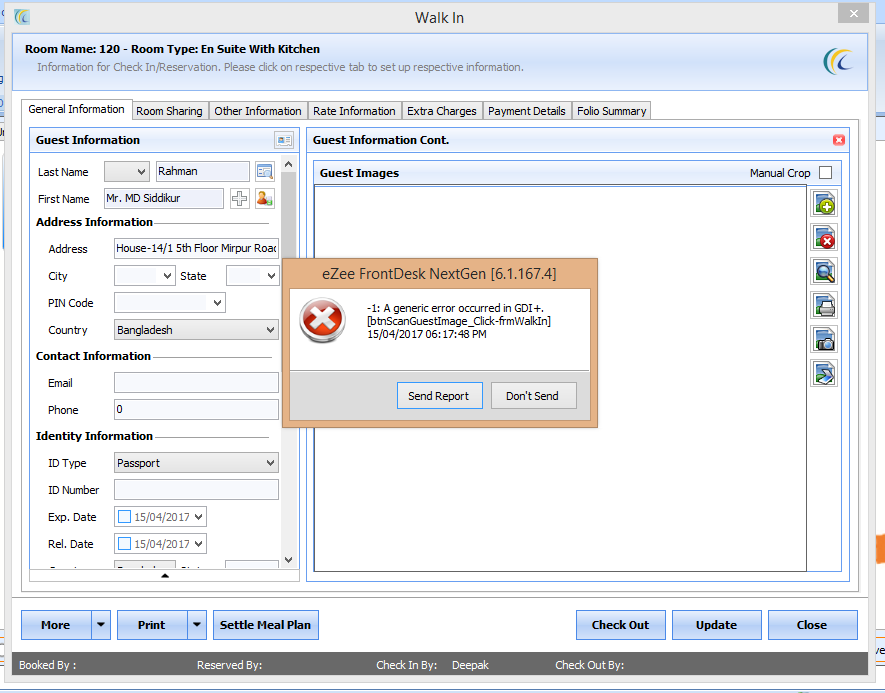
Task: Click the eZee logo in the header banner
Action: click(838, 62)
